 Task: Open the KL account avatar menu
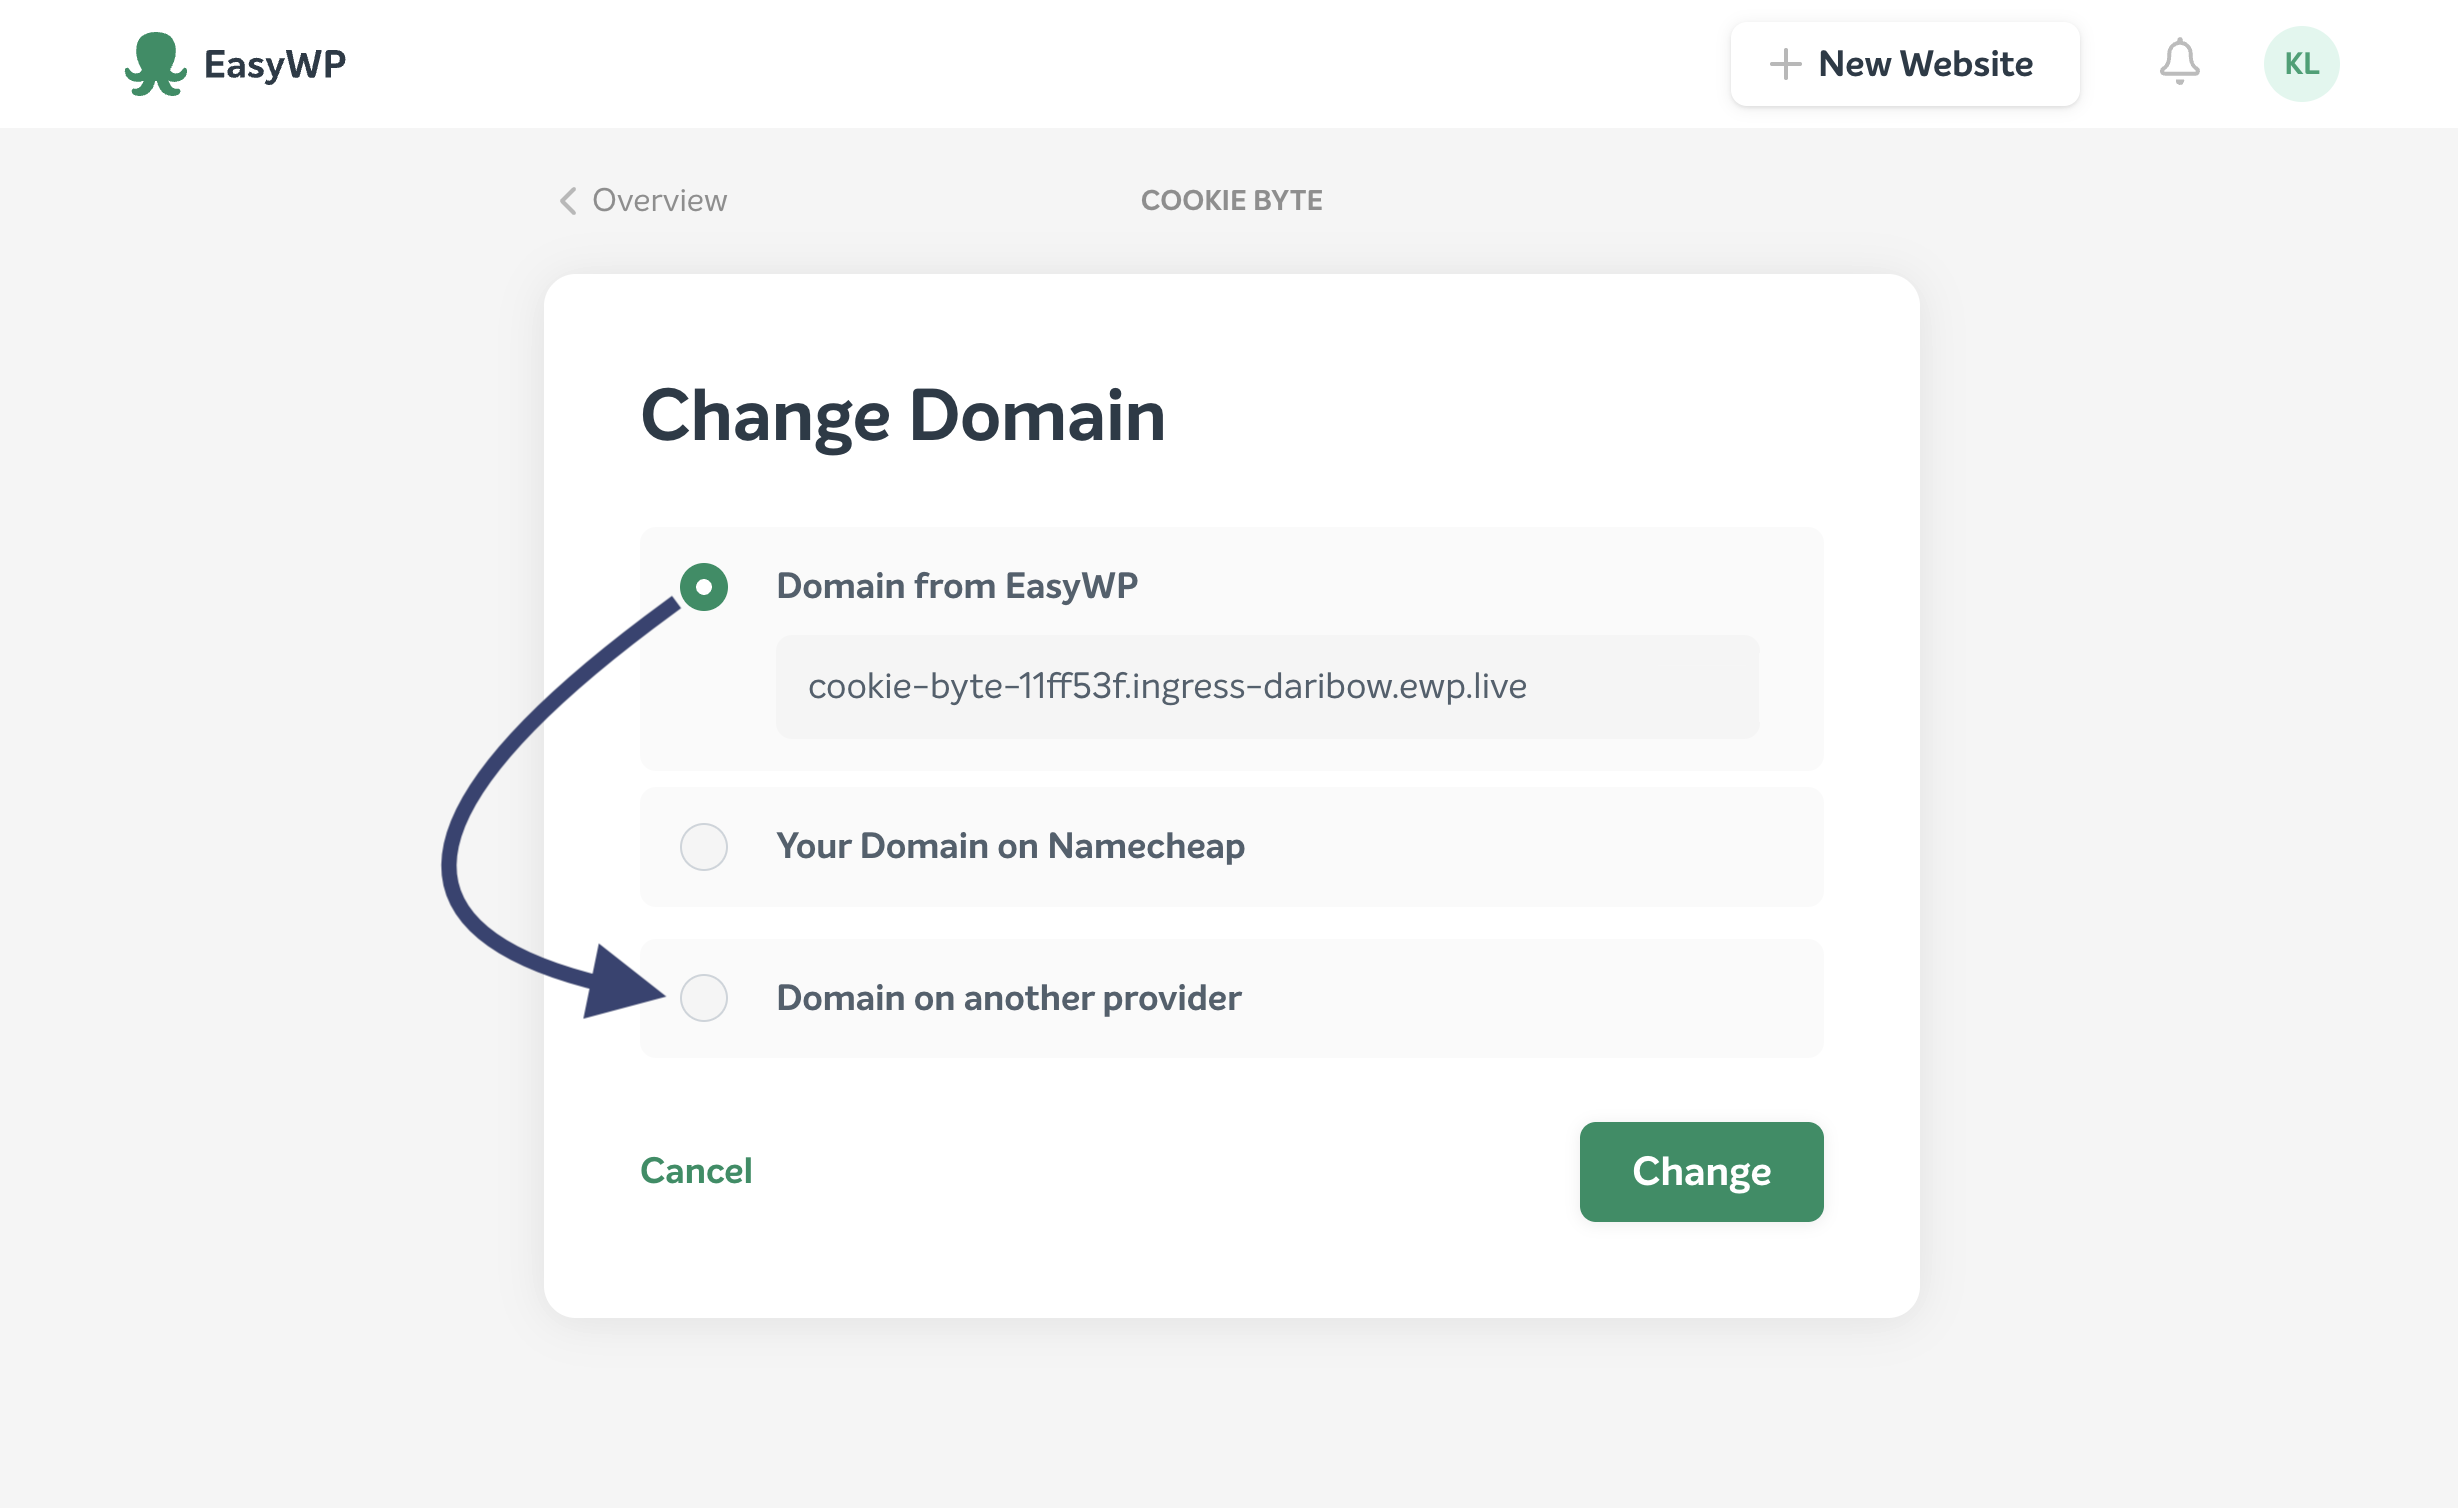tap(2300, 64)
